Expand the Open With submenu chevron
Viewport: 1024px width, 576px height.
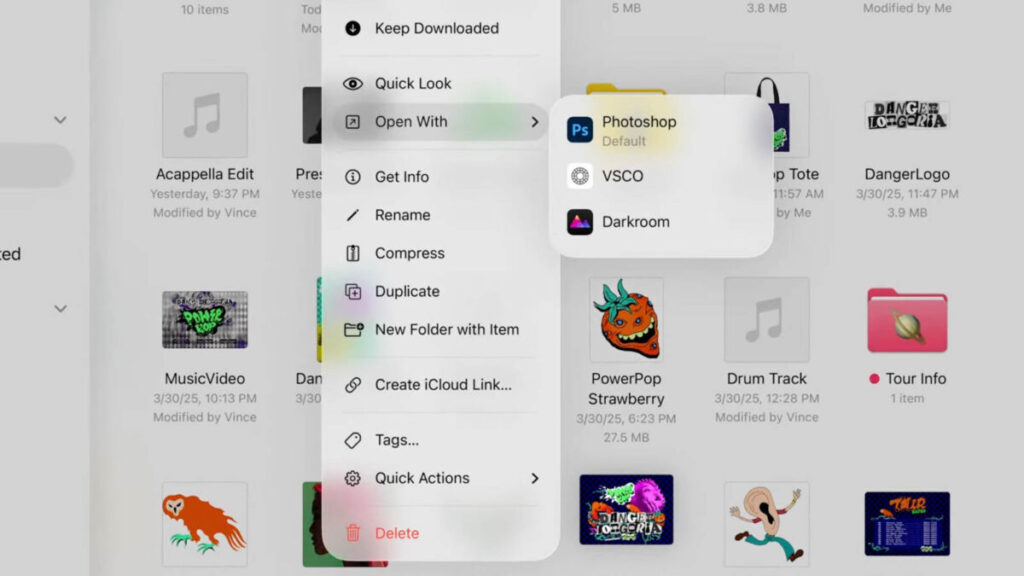click(535, 122)
